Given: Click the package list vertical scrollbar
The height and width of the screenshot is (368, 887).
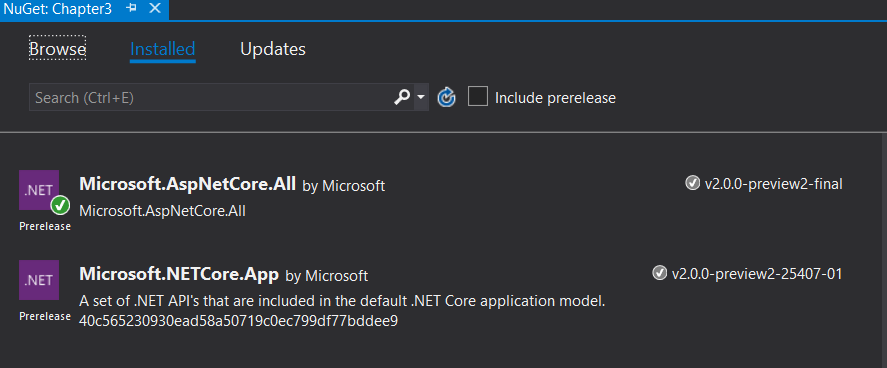Looking at the screenshot, I should 884,250.
